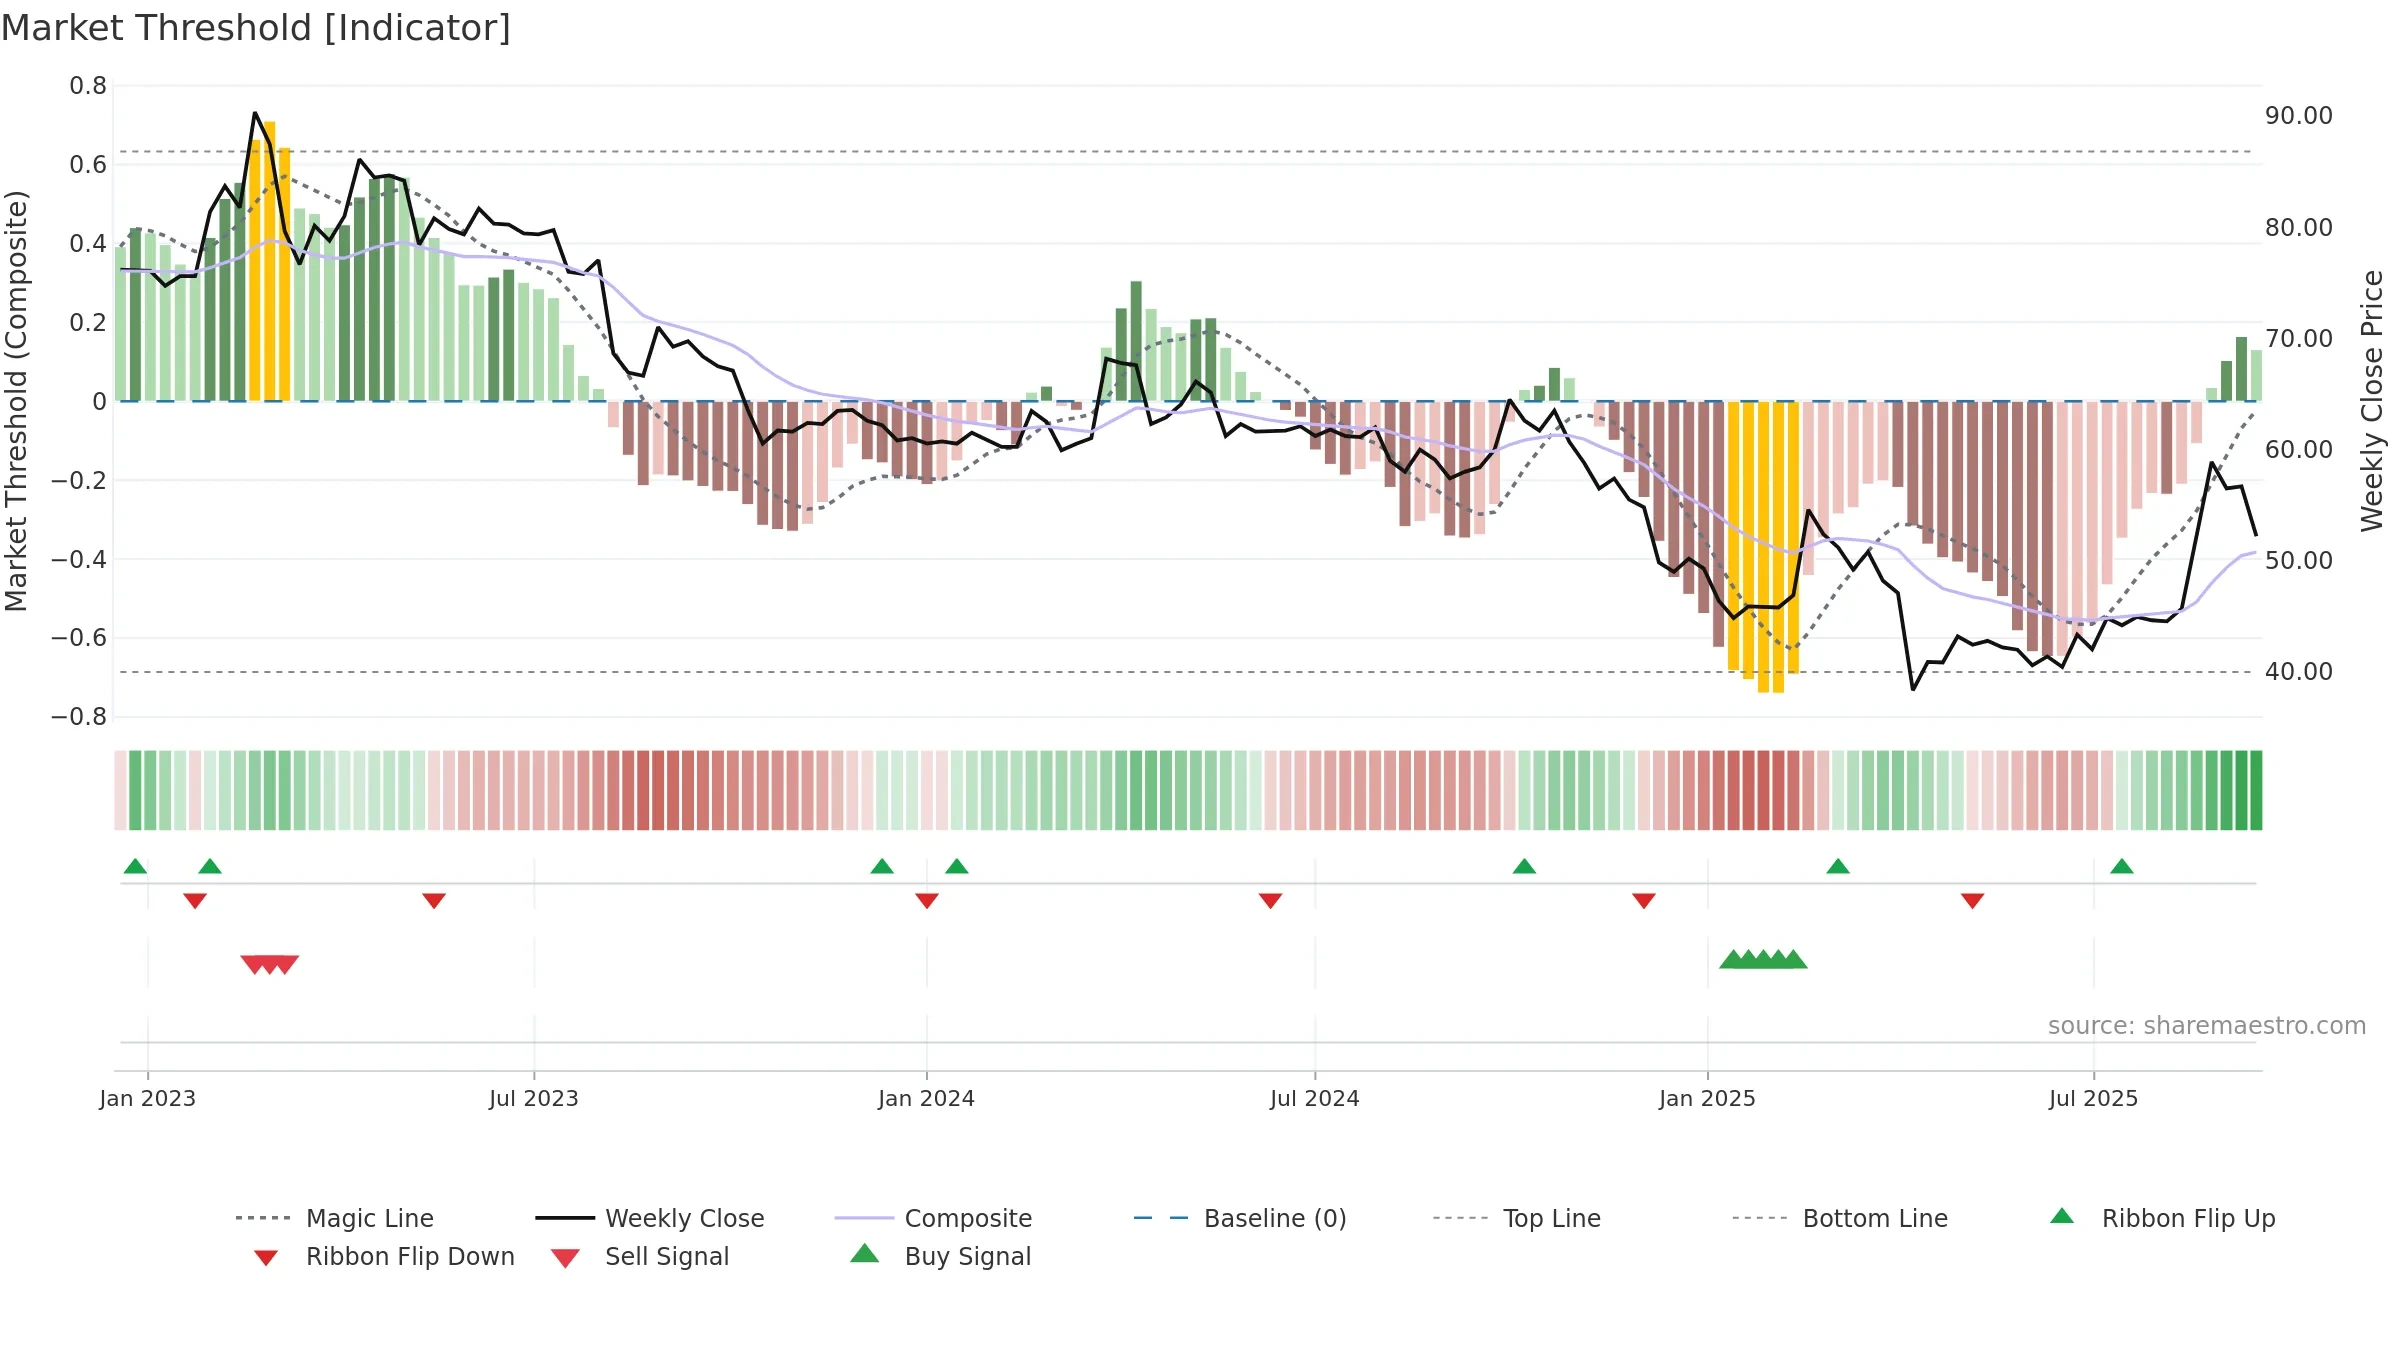Toggle the Sell Signal legend entry
2400x1350 pixels.
click(640, 1256)
